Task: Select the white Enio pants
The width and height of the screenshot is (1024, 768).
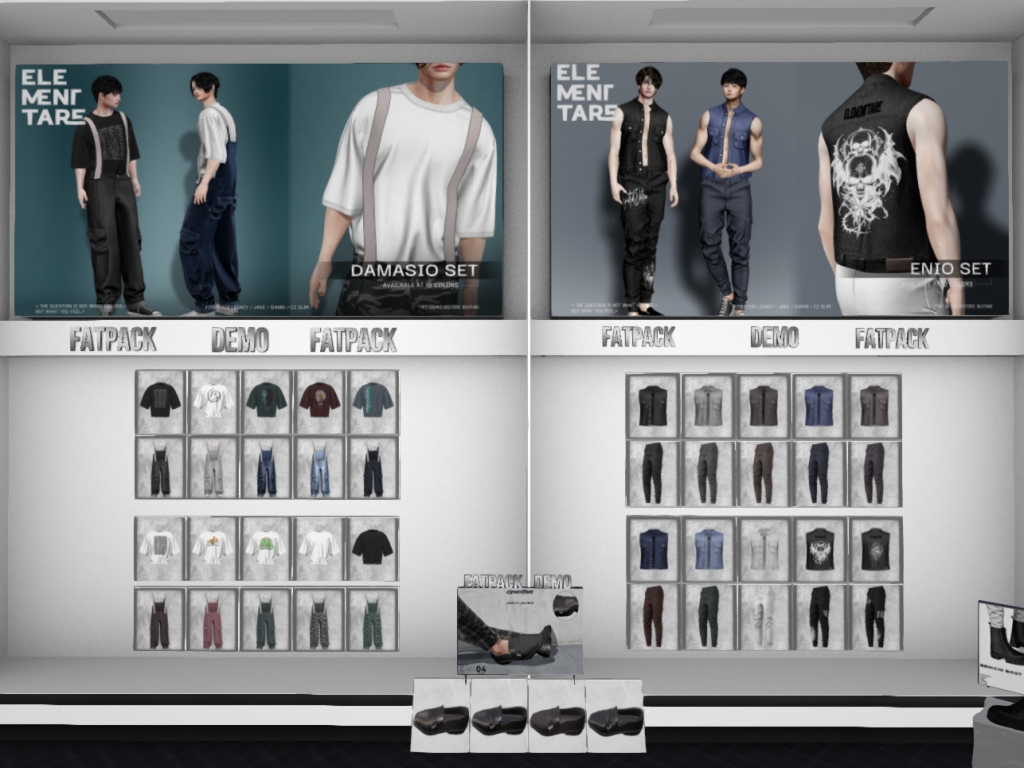Action: pos(765,616)
